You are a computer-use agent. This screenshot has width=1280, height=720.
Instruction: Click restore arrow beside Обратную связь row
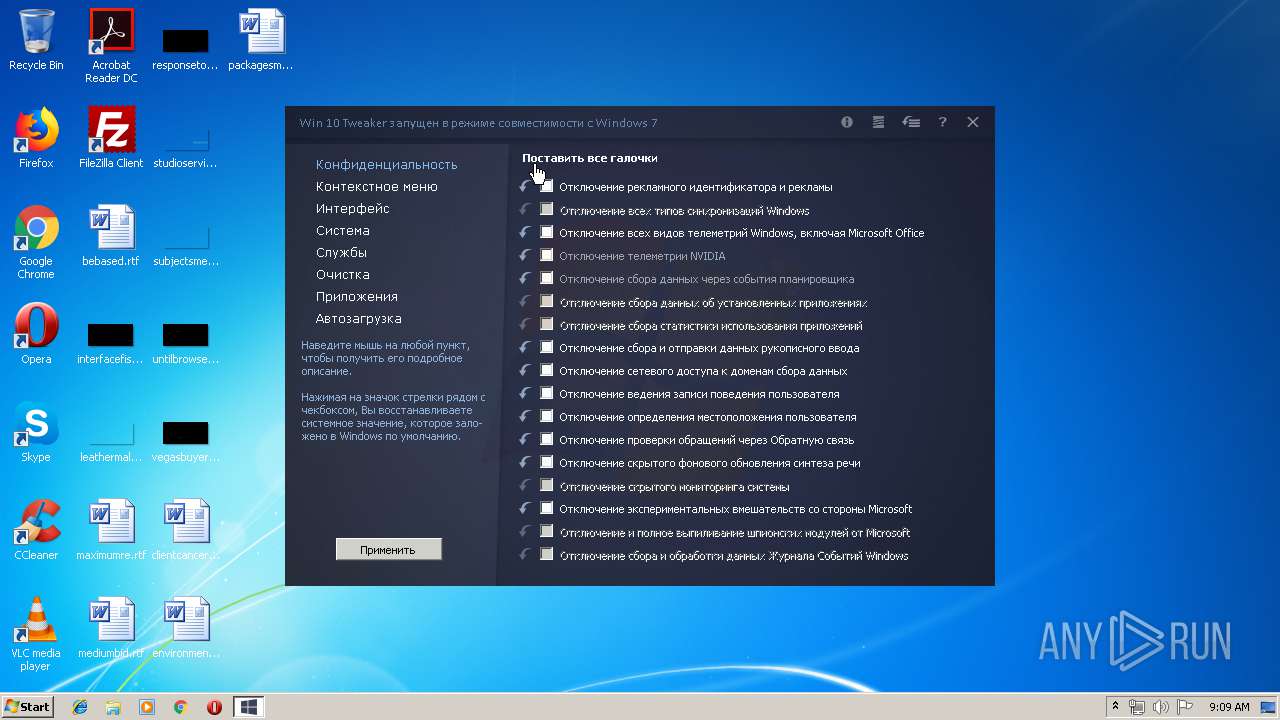(525, 440)
